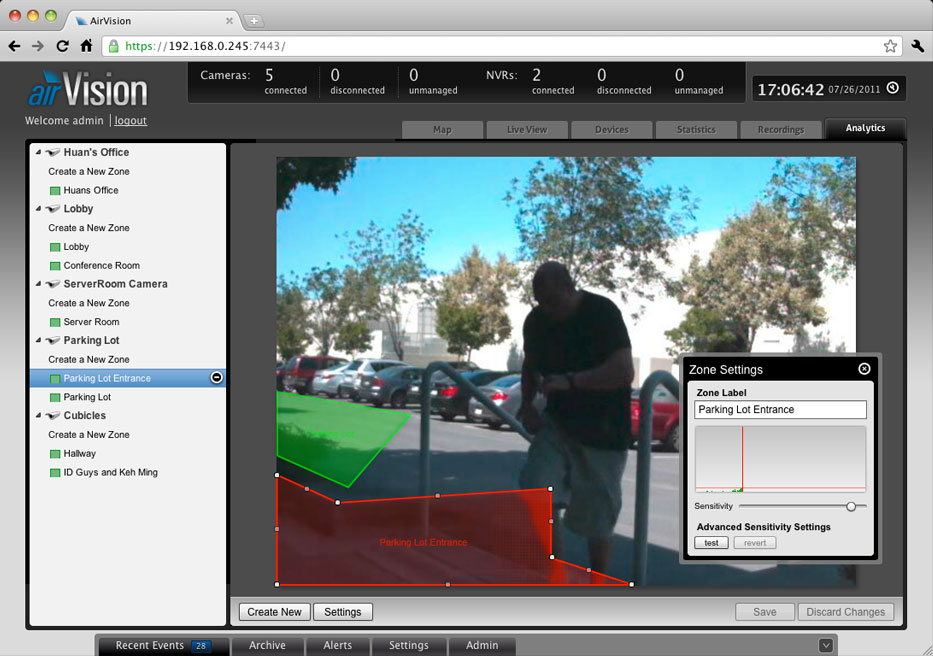
Task: Click the camera icon next to Lobby
Action: (52, 209)
